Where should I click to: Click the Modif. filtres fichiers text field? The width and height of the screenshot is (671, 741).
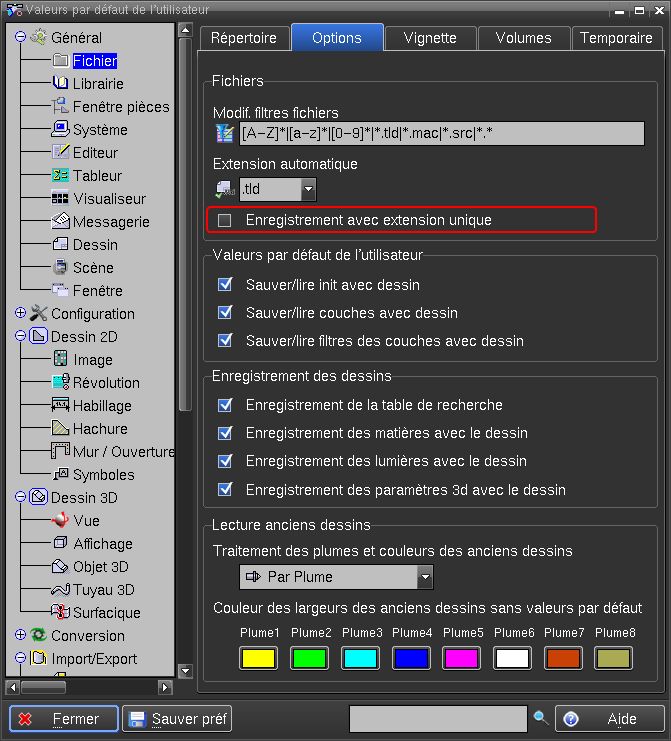pyautogui.click(x=440, y=133)
